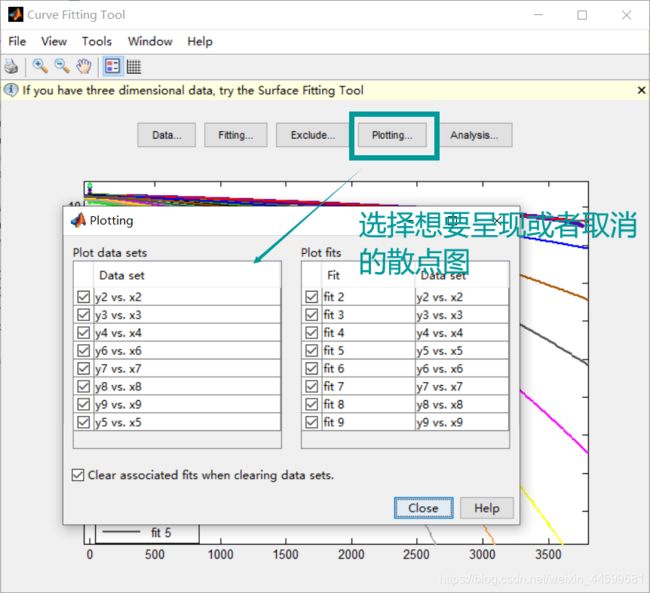Select 'y6 vs. x6' in fit 6 row
Image resolution: width=650 pixels, height=593 pixels.
[x=439, y=369]
